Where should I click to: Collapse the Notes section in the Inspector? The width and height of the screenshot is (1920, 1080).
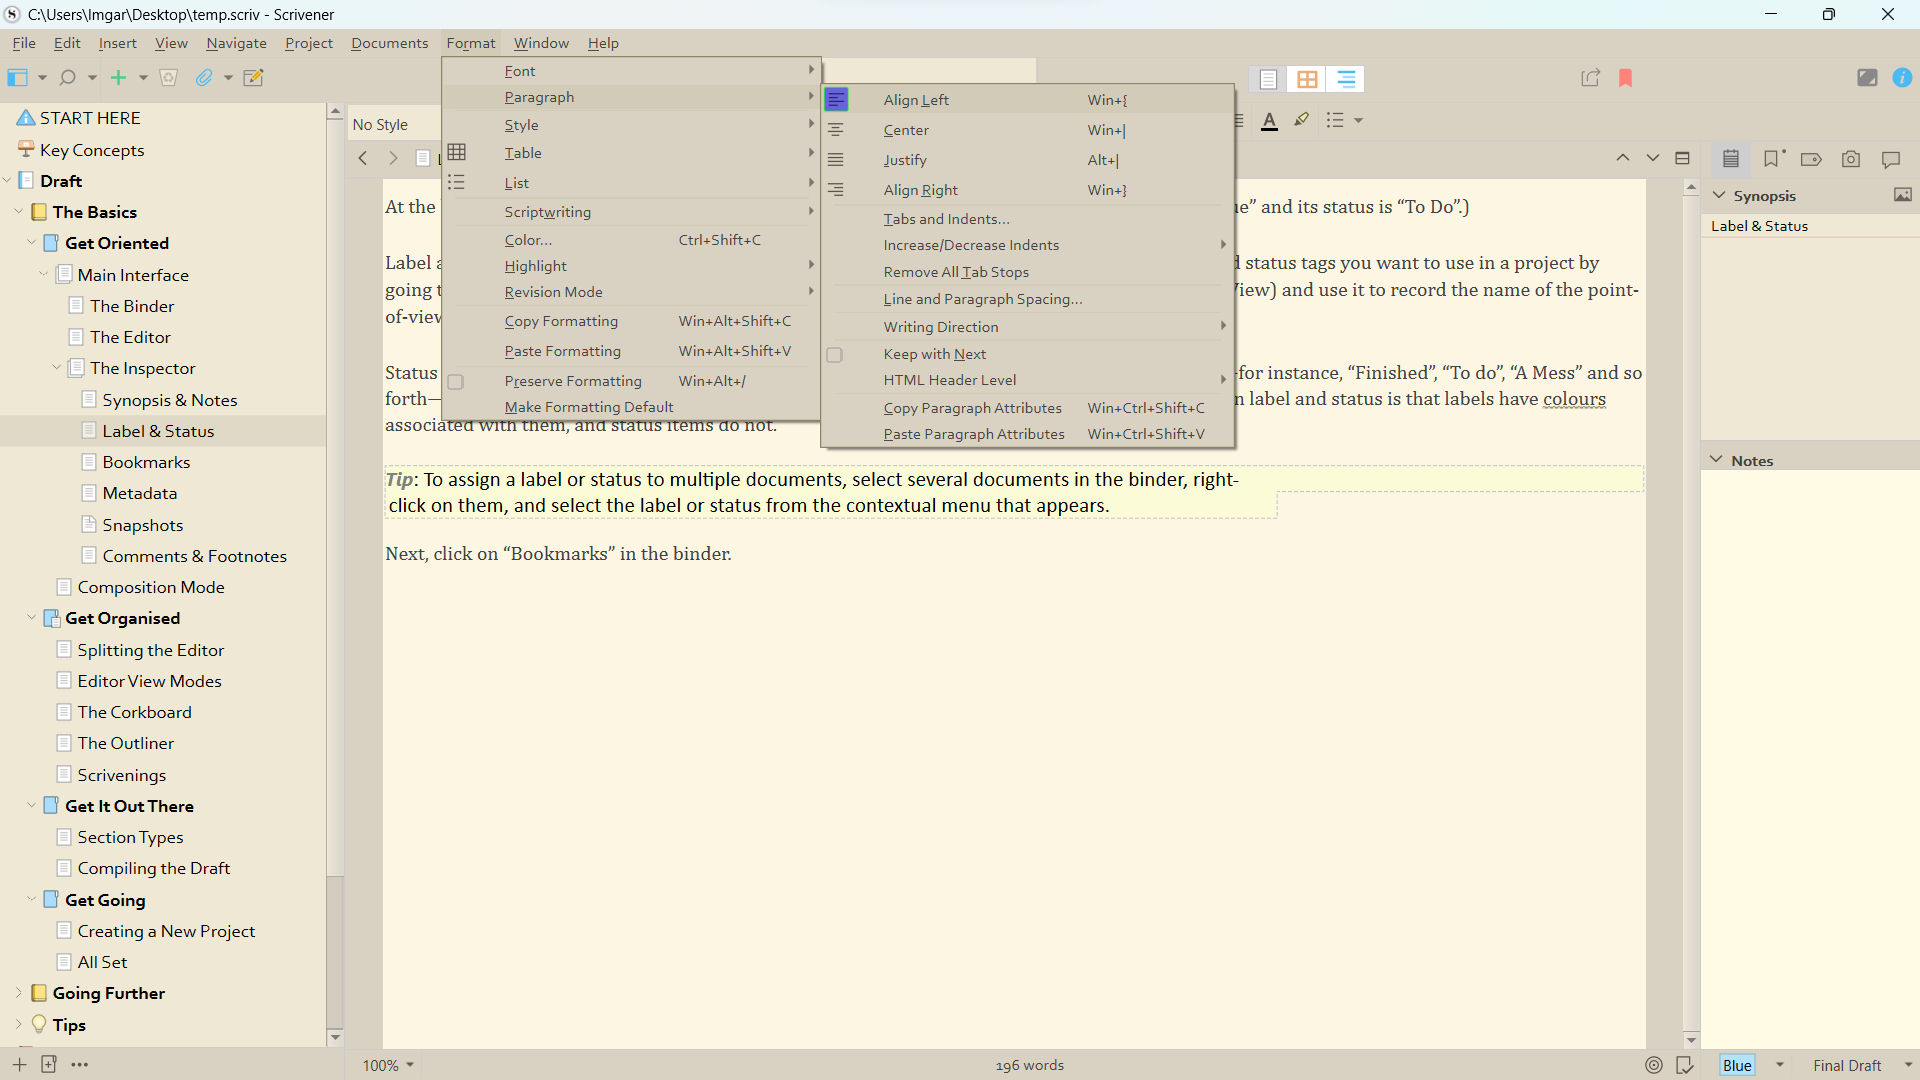point(1717,460)
